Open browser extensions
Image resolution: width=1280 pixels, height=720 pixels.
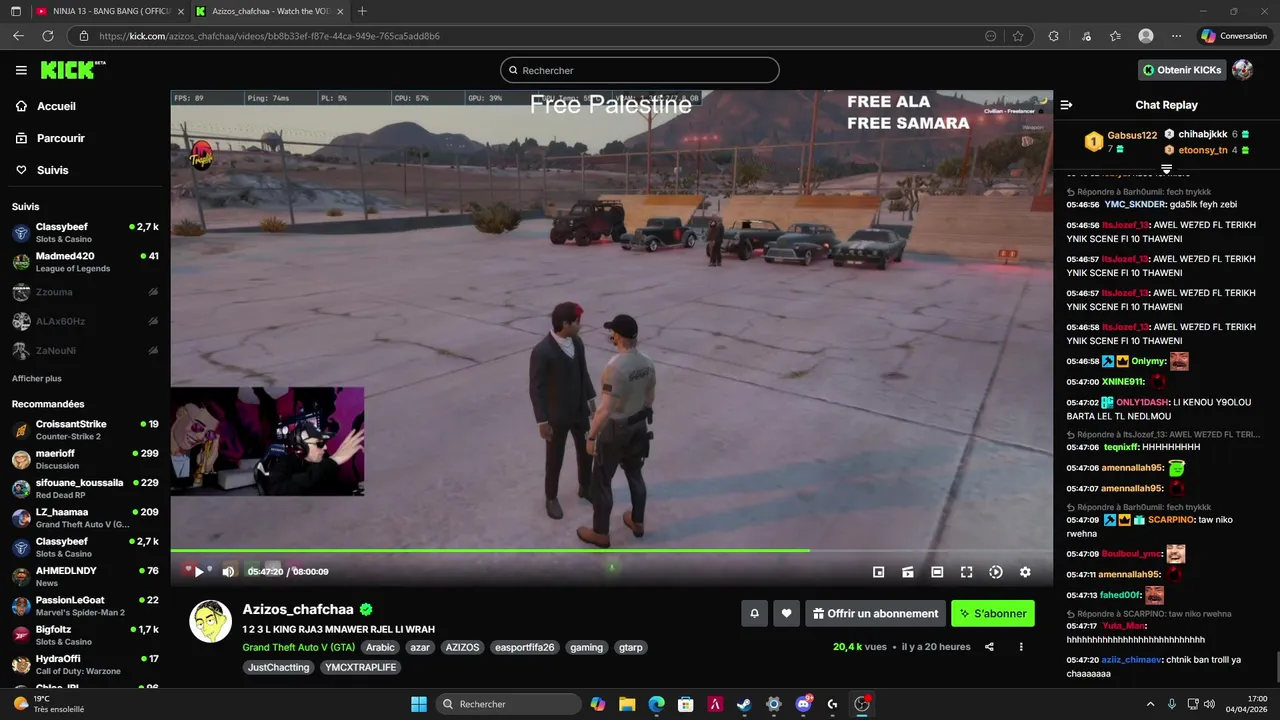(x=1053, y=36)
